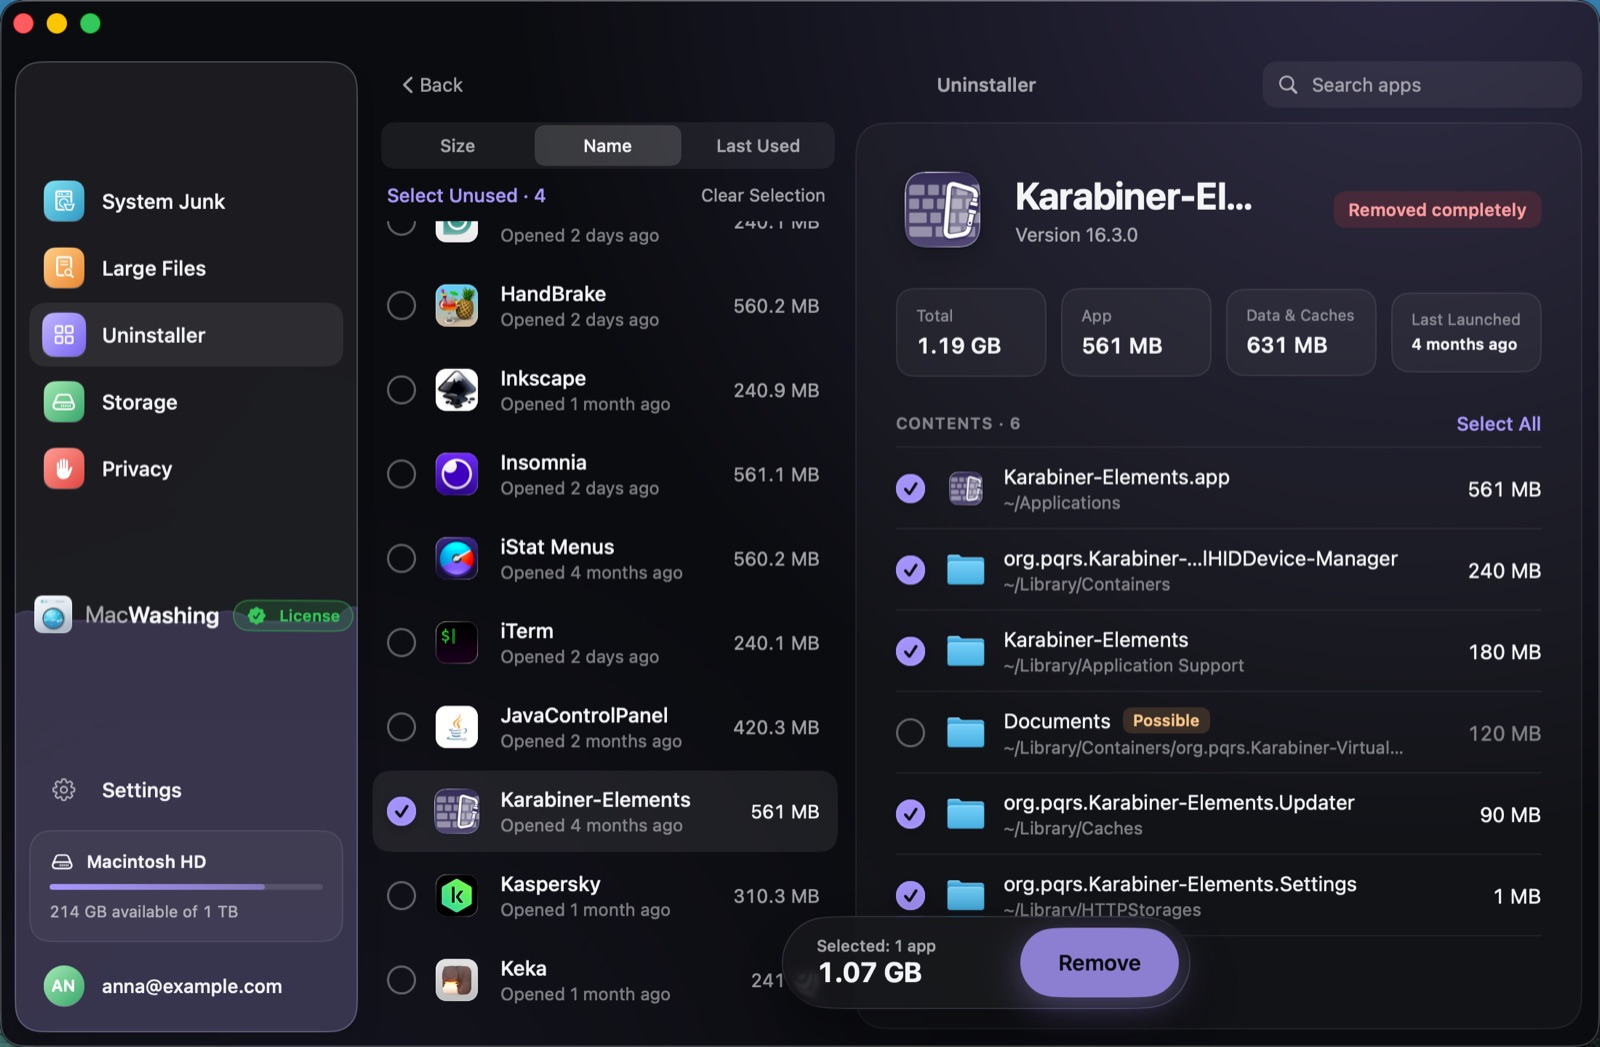Image resolution: width=1600 pixels, height=1047 pixels.
Task: Open the Uninstaller sidebar item
Action: 186,335
